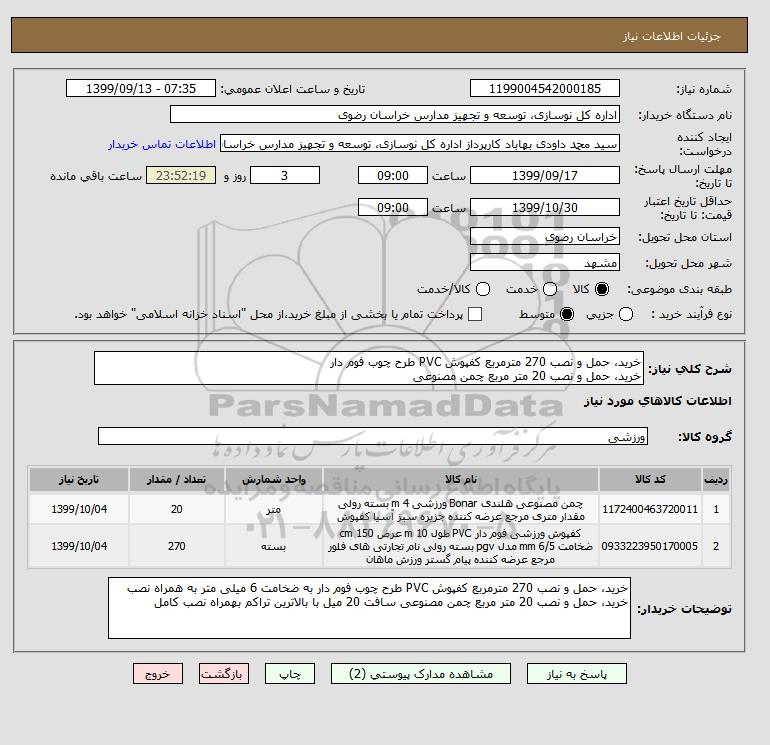Click the unit cell متر in row 1

[x=274, y=509]
